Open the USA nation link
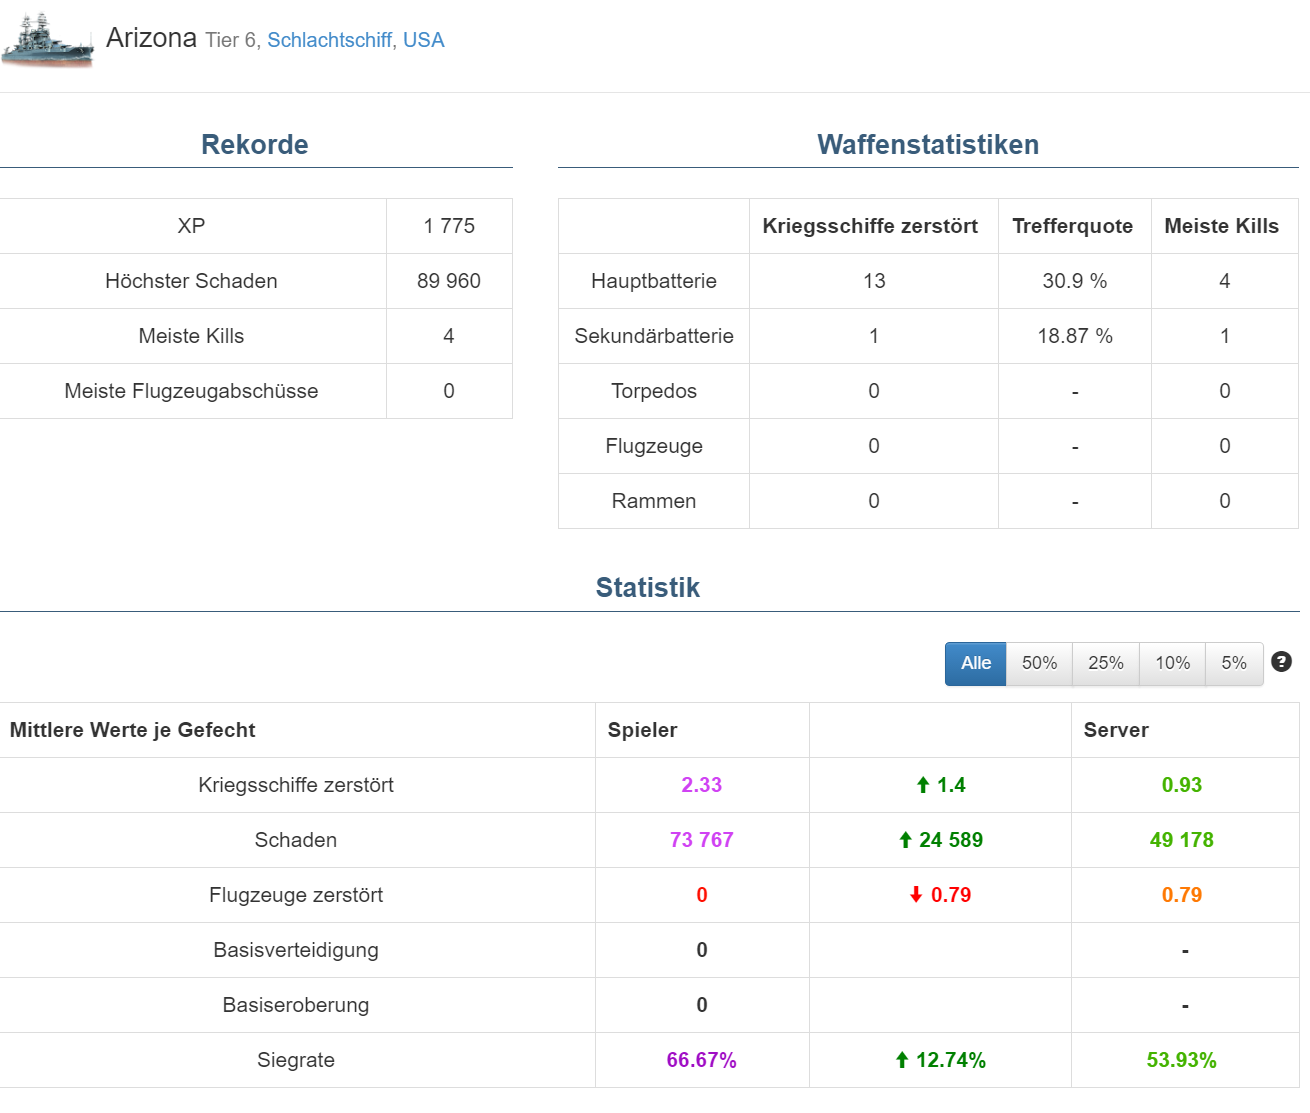This screenshot has width=1310, height=1113. (x=424, y=41)
